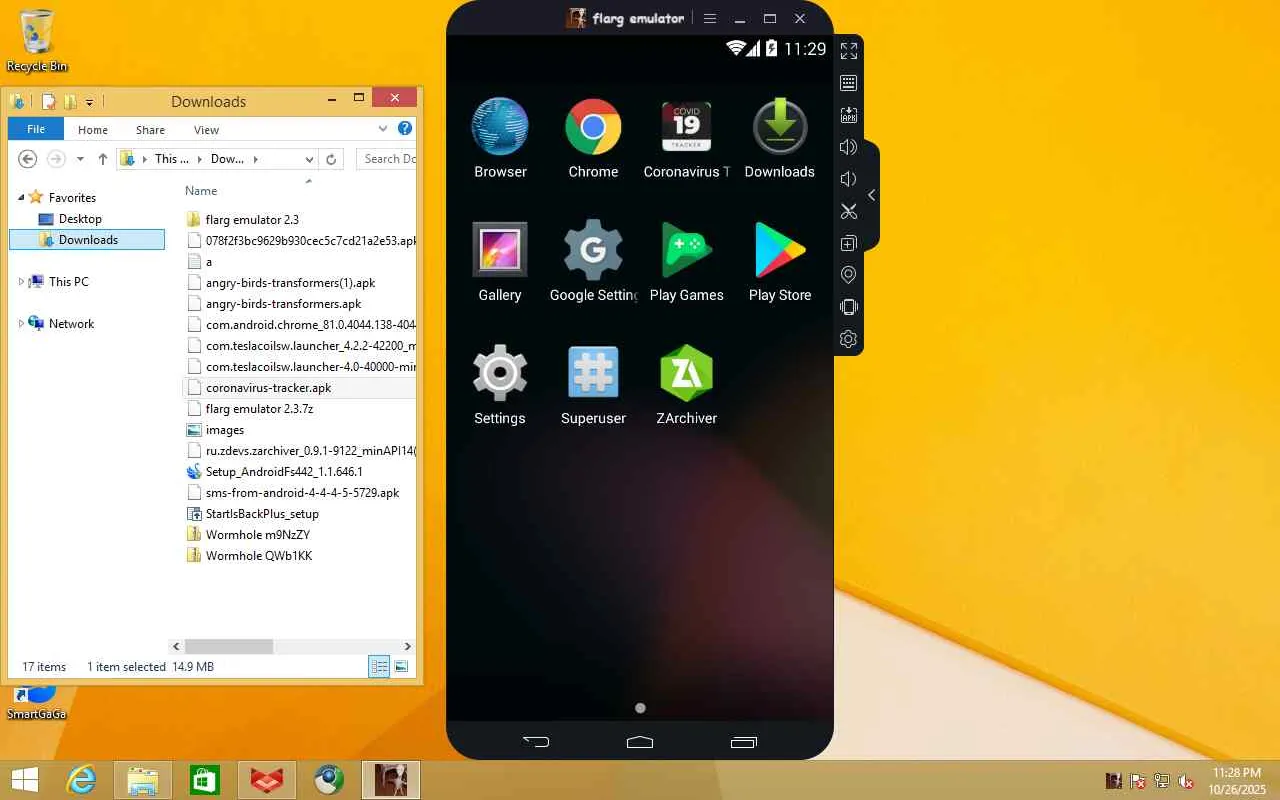Open the recent locations dropdown arrow
The height and width of the screenshot is (800, 1280).
coord(80,159)
